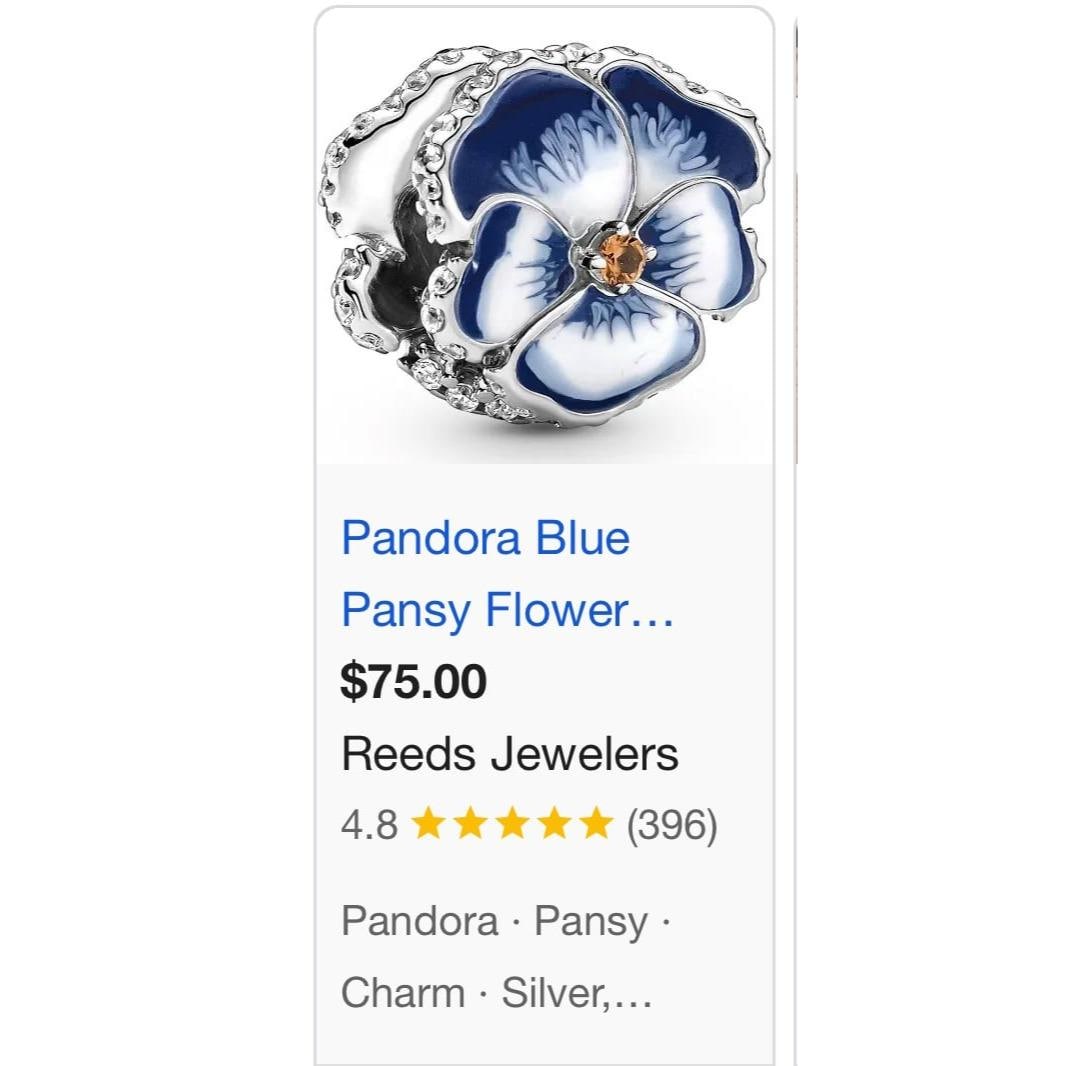The width and height of the screenshot is (1066, 1066).
Task: Click the 4.8 rating number
Action: point(369,825)
